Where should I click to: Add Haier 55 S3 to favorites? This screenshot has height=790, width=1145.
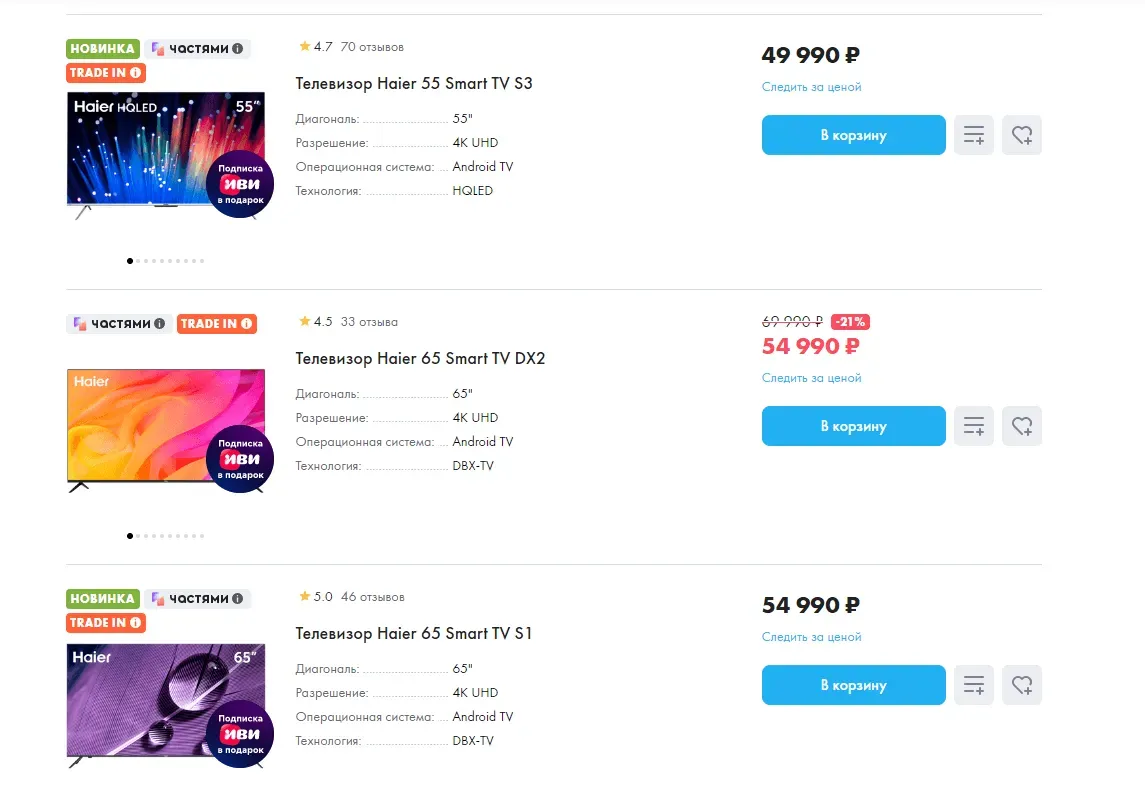(1021, 135)
